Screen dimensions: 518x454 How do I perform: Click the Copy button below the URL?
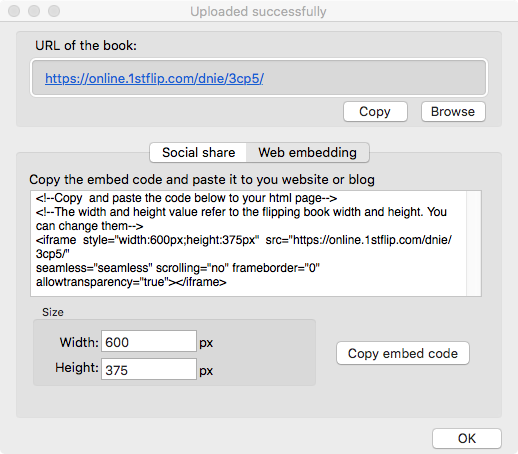coord(375,112)
